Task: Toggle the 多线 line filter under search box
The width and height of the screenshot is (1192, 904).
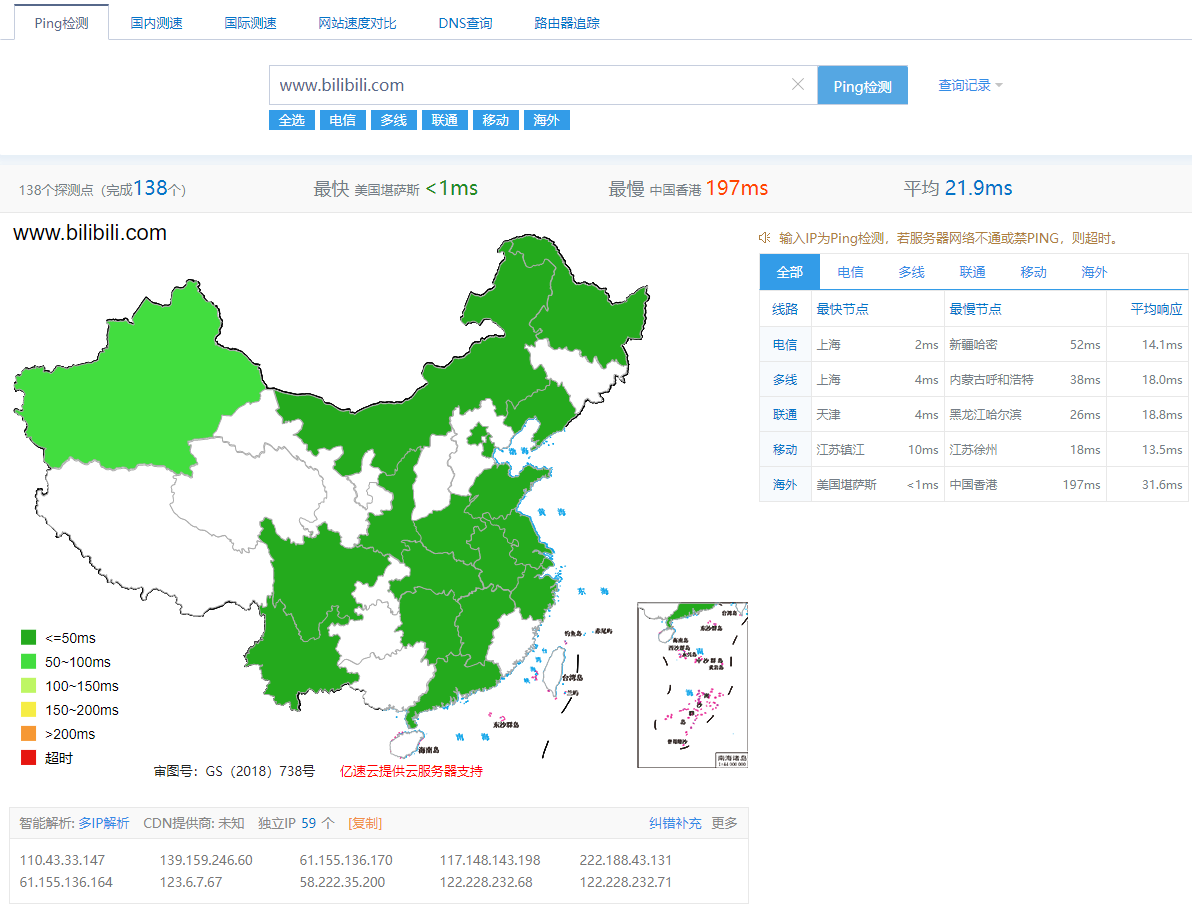Action: tap(394, 120)
